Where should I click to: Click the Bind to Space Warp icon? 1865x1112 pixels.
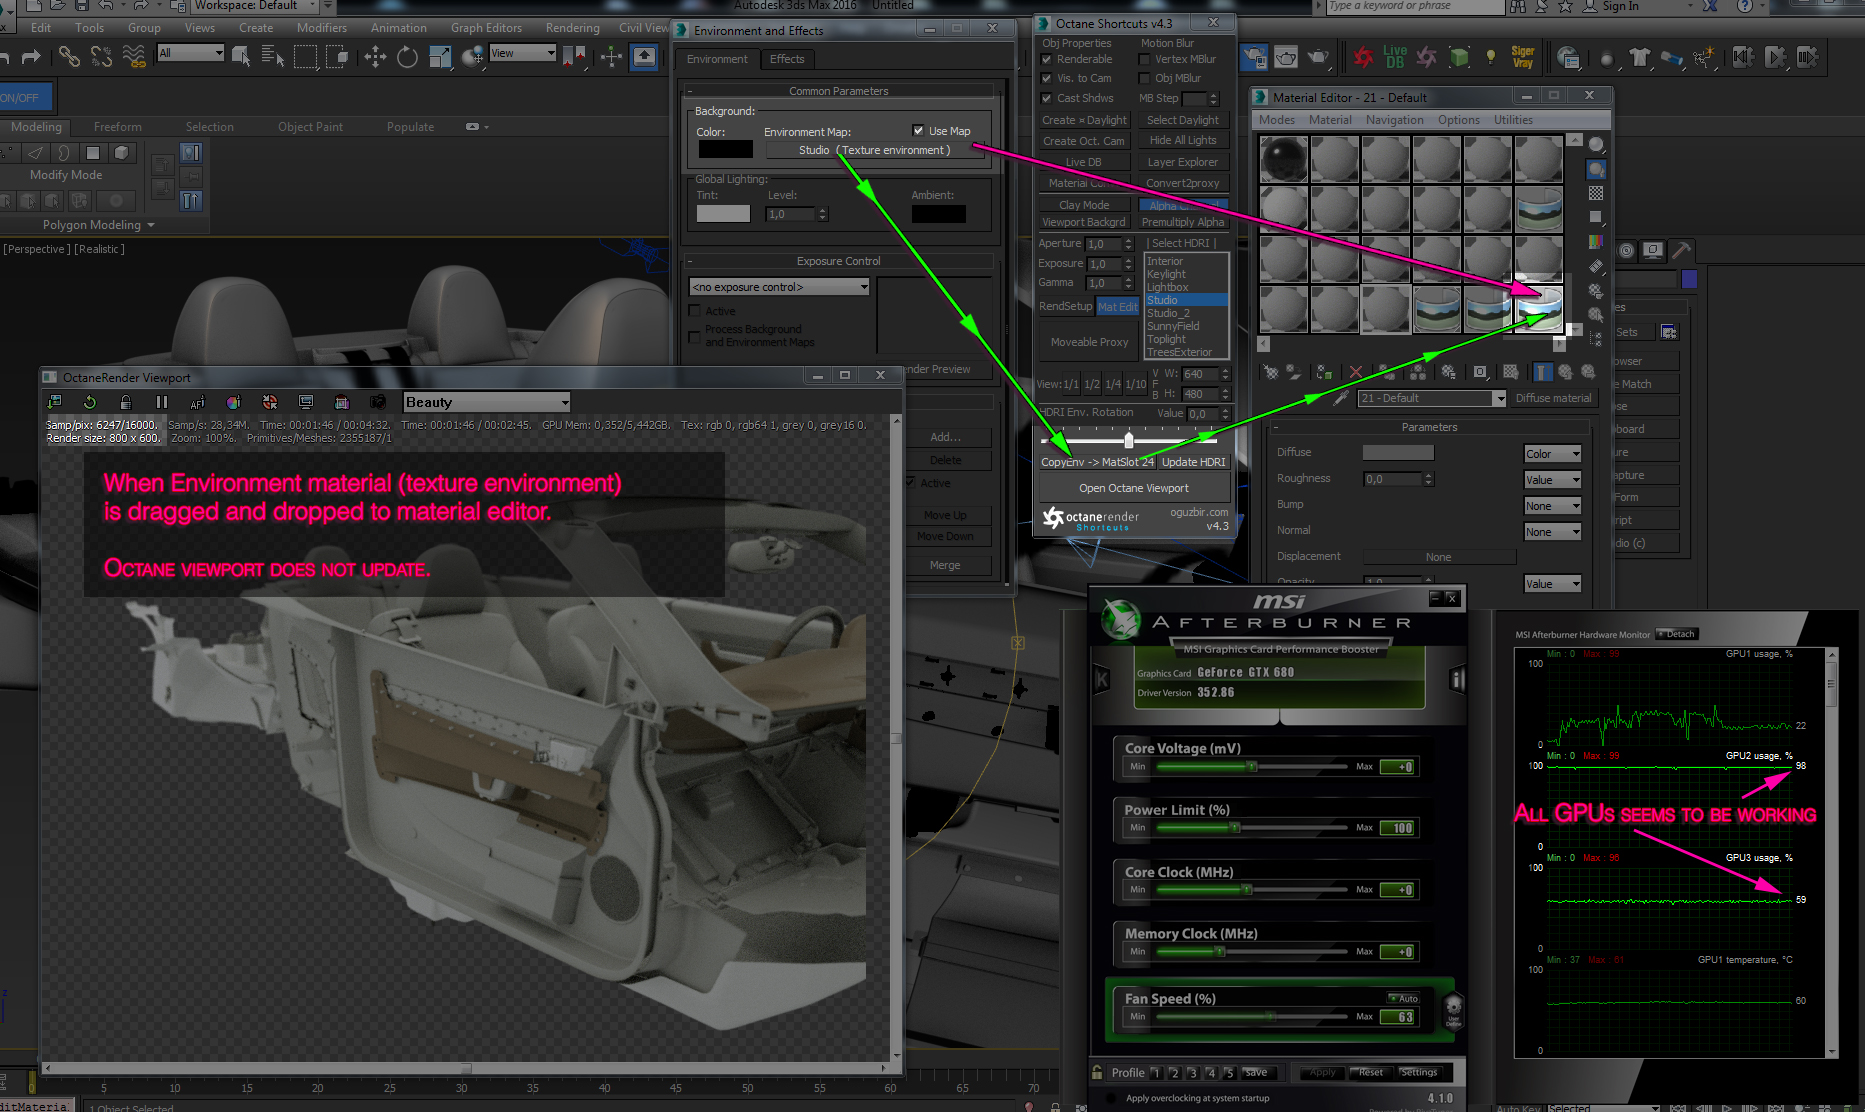134,57
